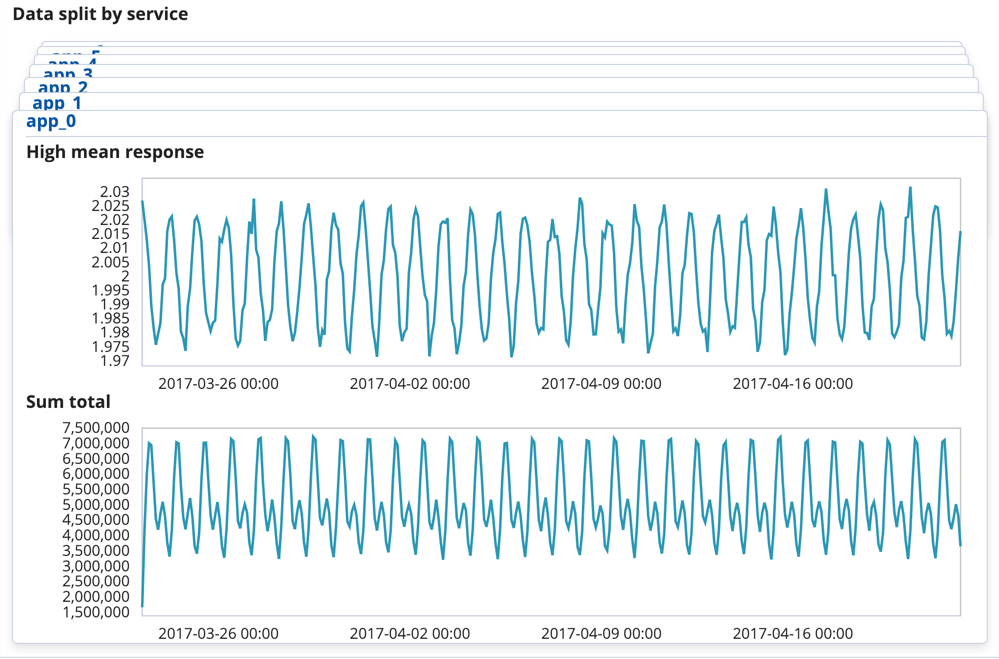Click the 1,500,000 y-axis tick label
Screen dimensions: 999x659
[95, 610]
